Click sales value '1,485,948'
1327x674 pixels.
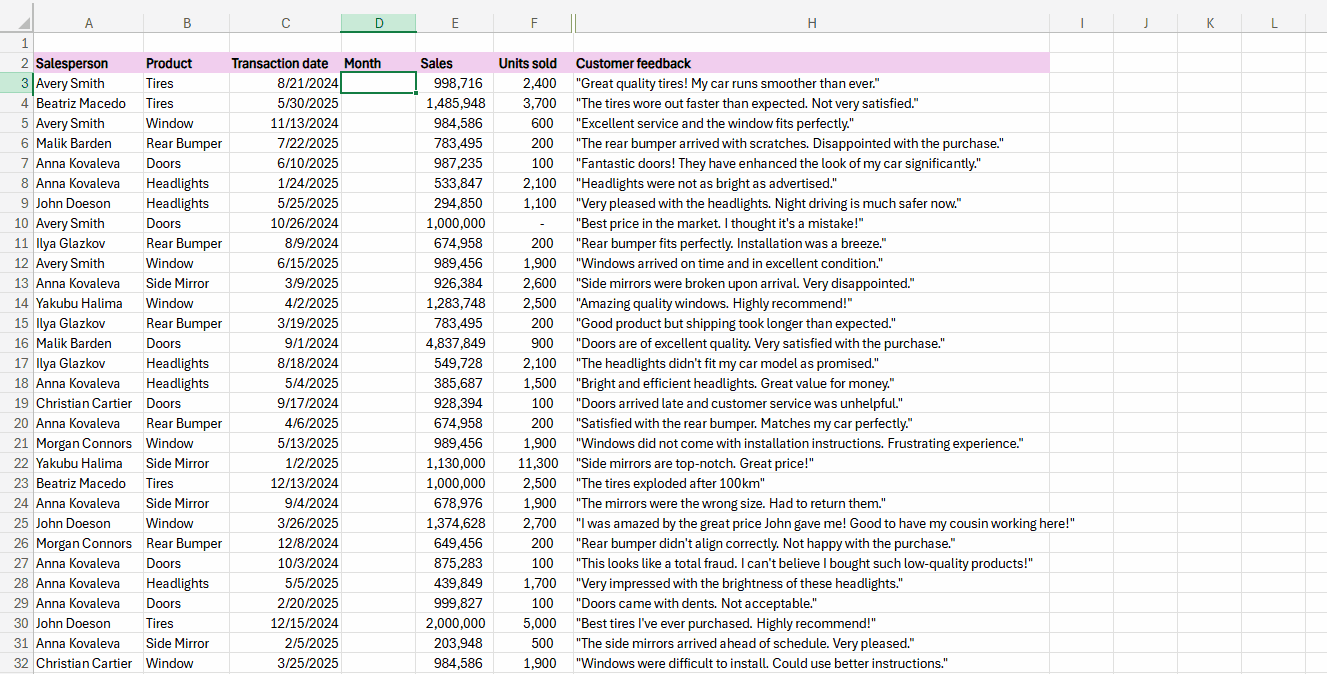[456, 103]
